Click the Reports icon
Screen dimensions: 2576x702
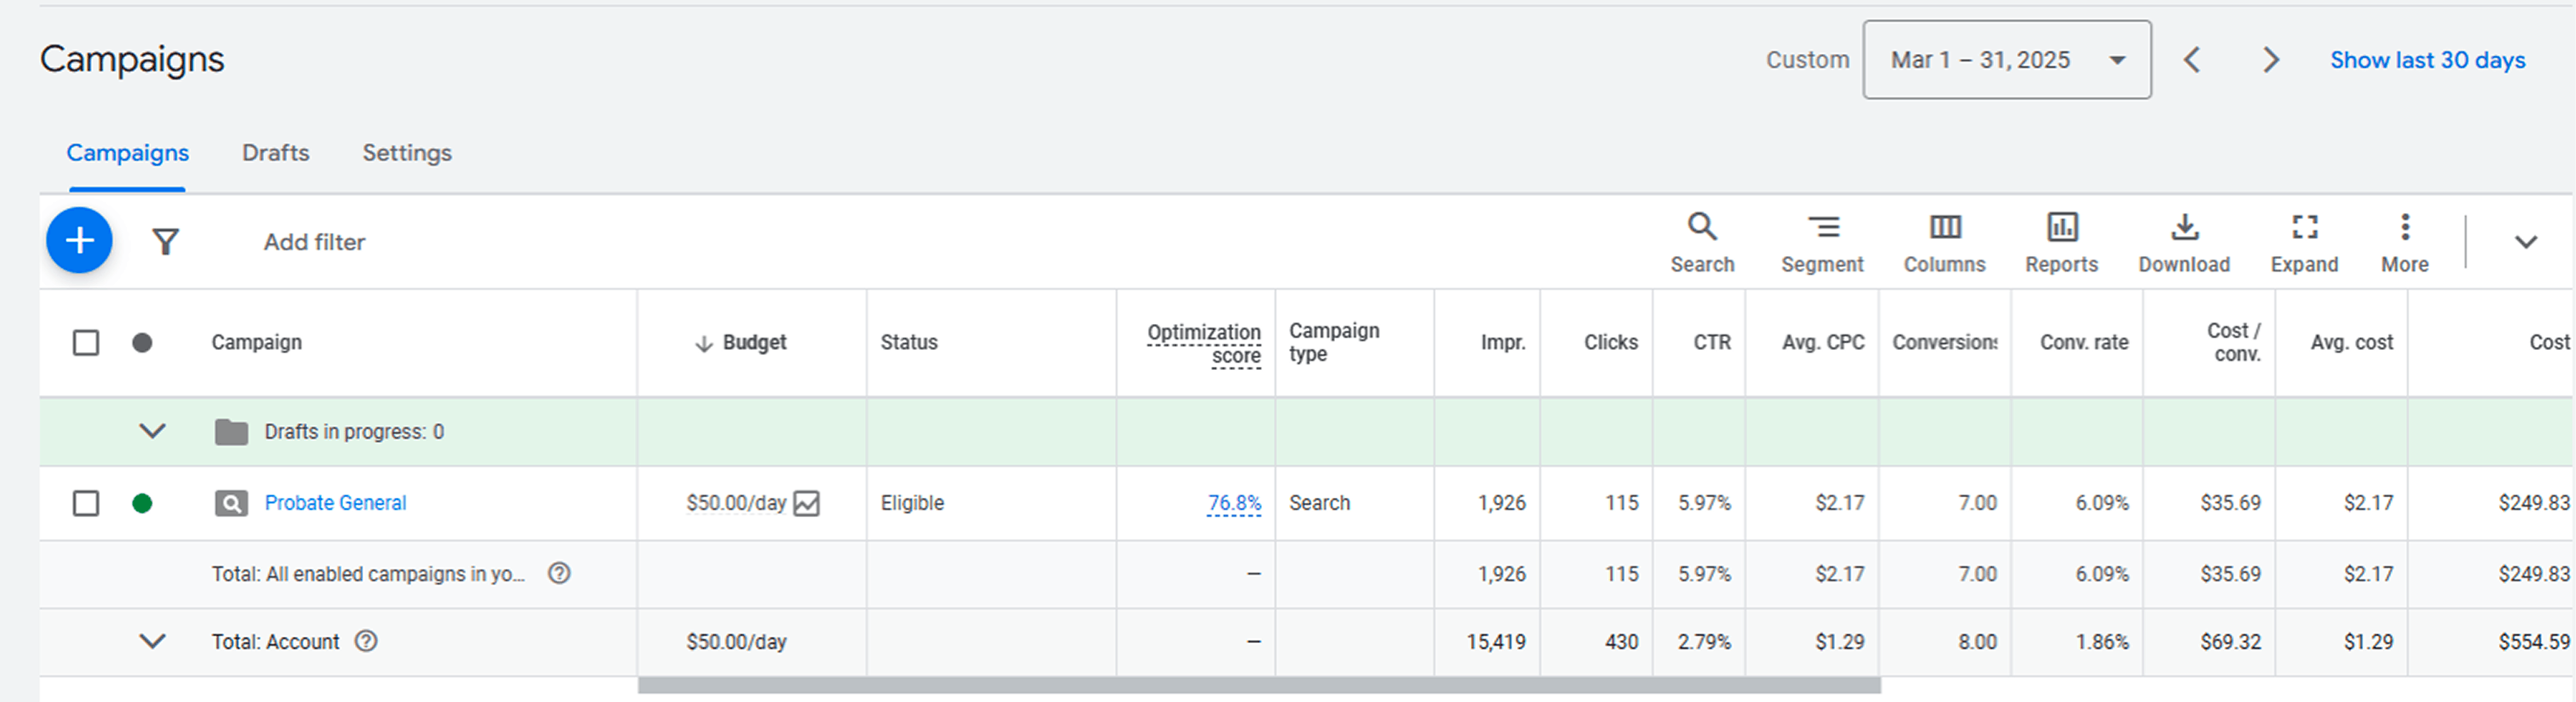(2061, 228)
